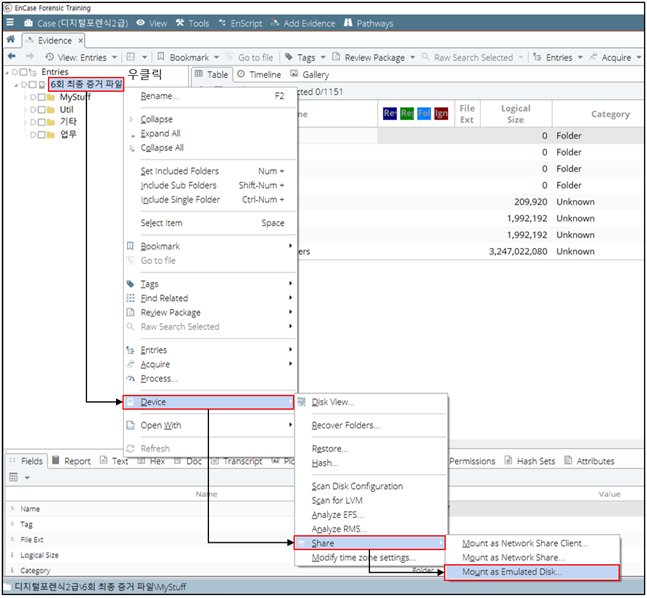647x598 pixels.
Task: Click the Disk View icon in submenu
Action: 302,402
